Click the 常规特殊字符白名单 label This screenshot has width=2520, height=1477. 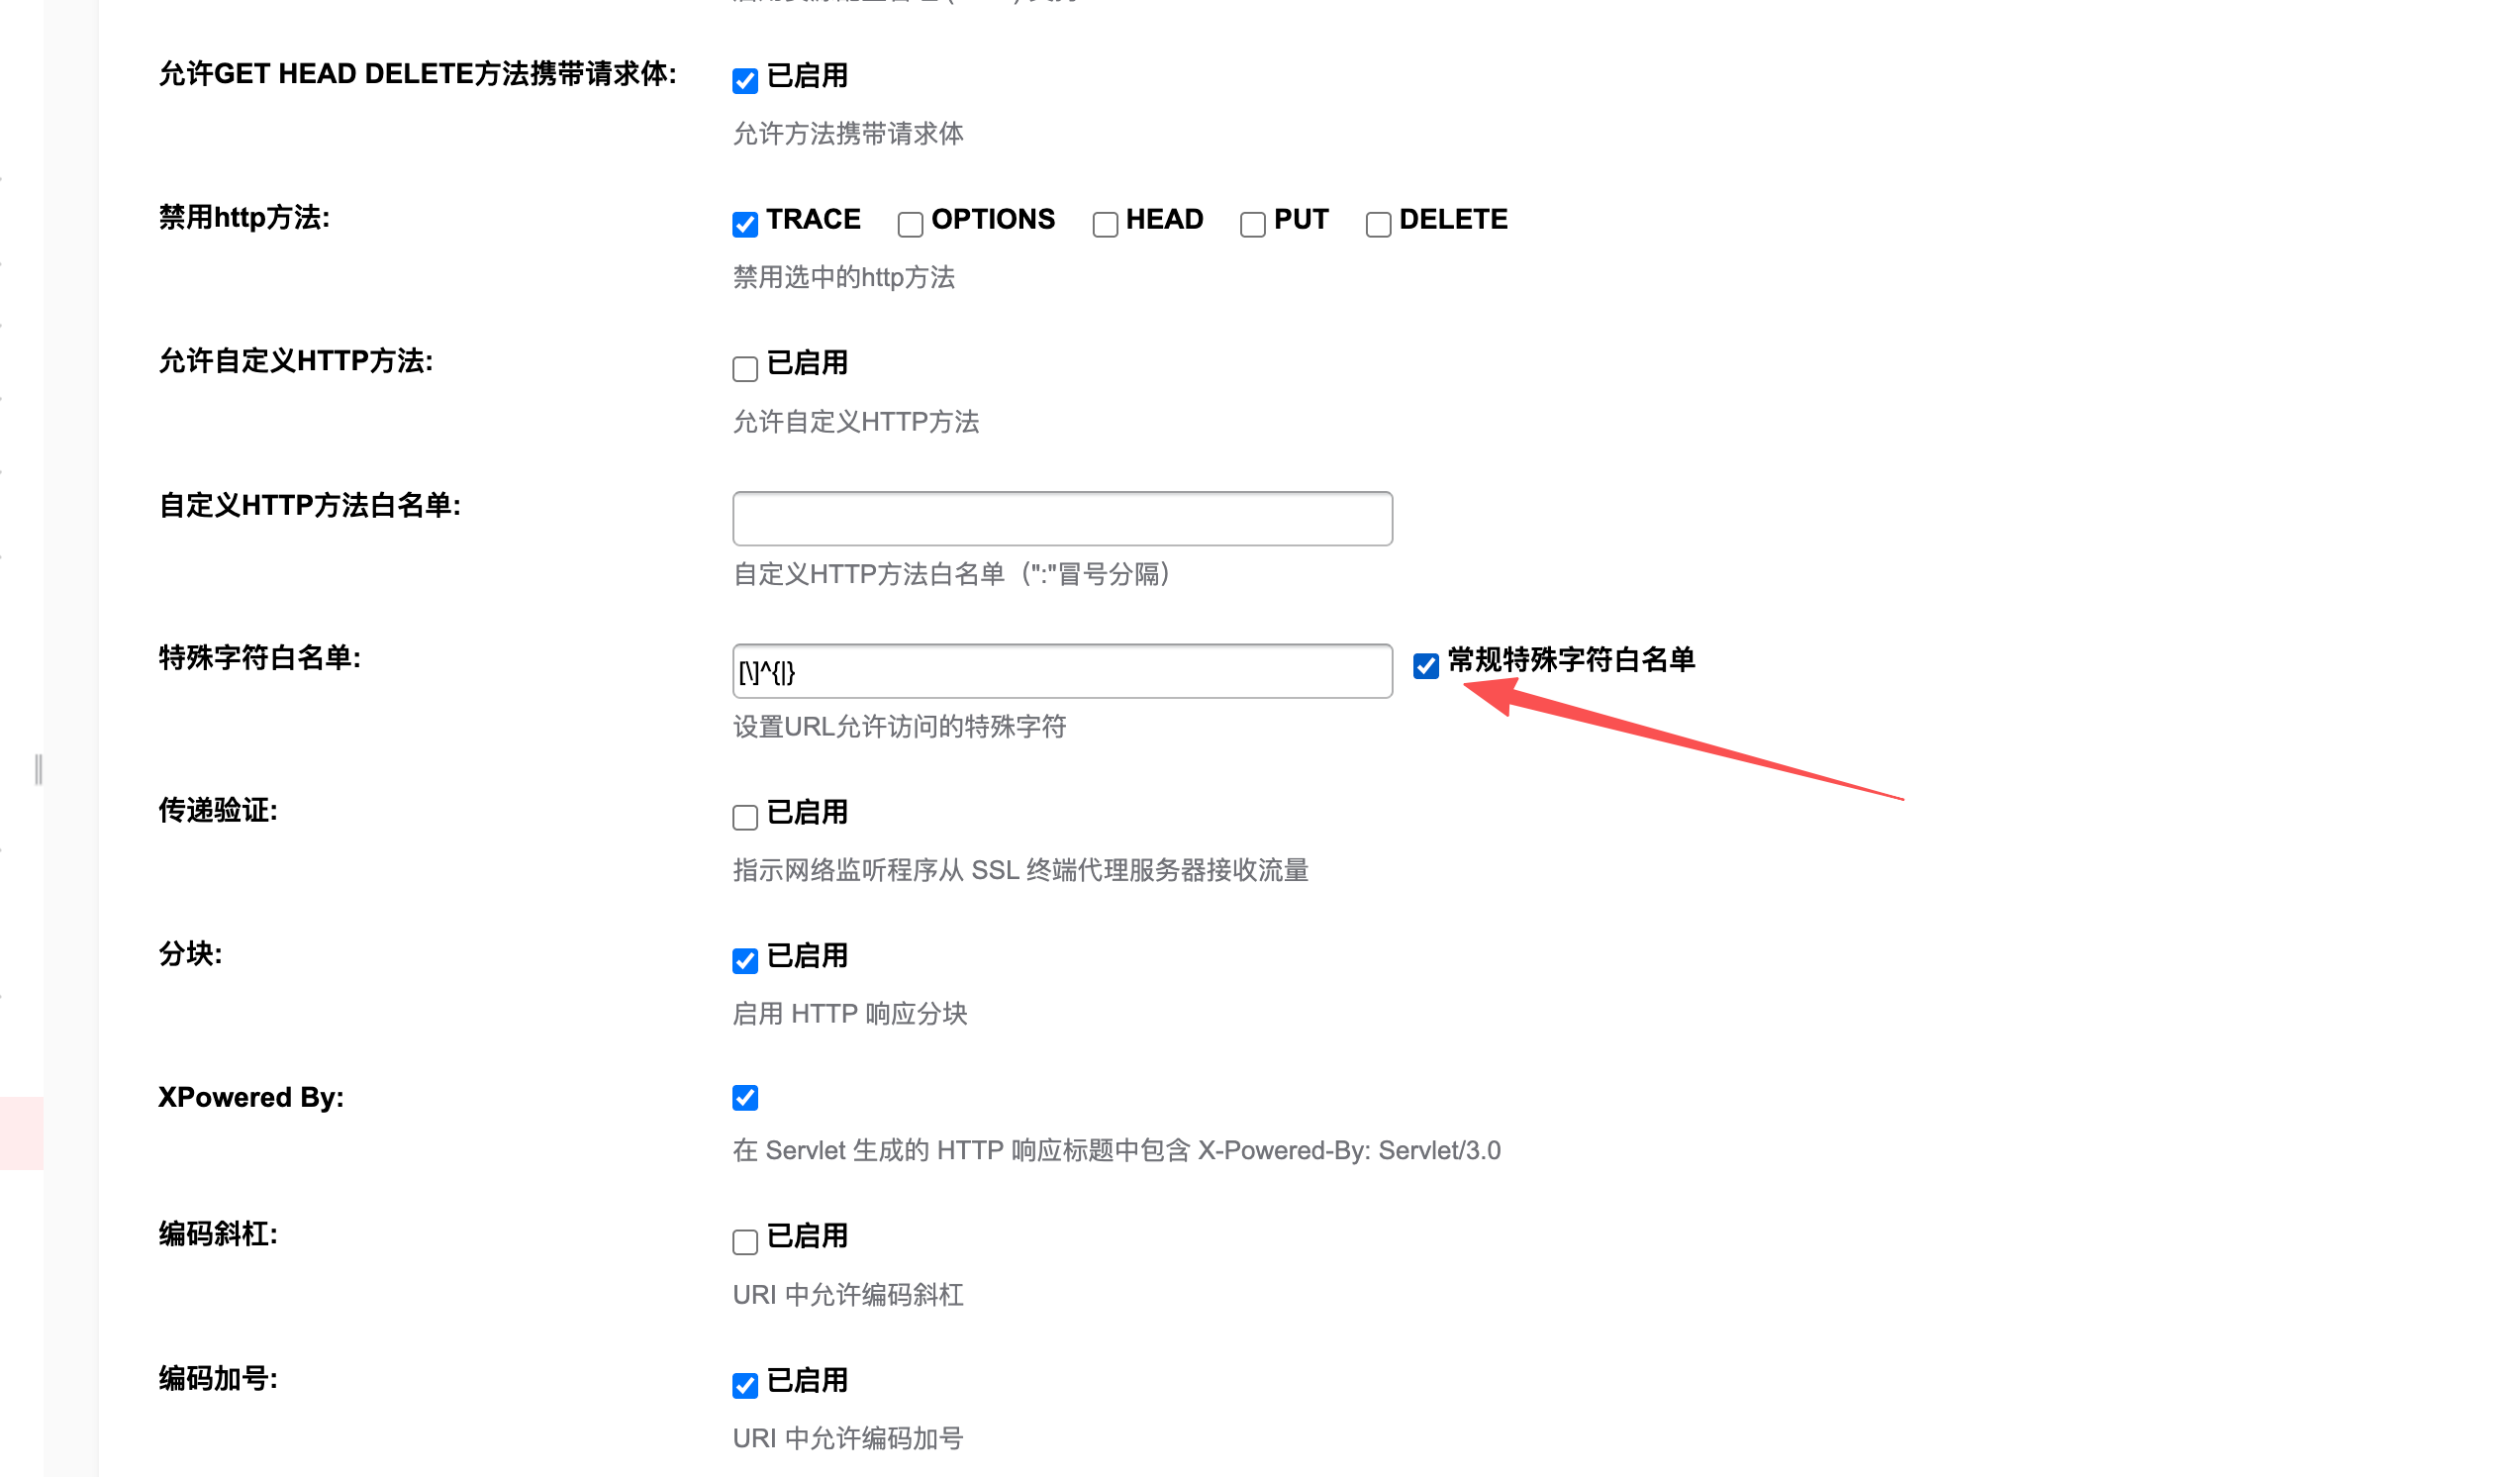click(x=1571, y=660)
